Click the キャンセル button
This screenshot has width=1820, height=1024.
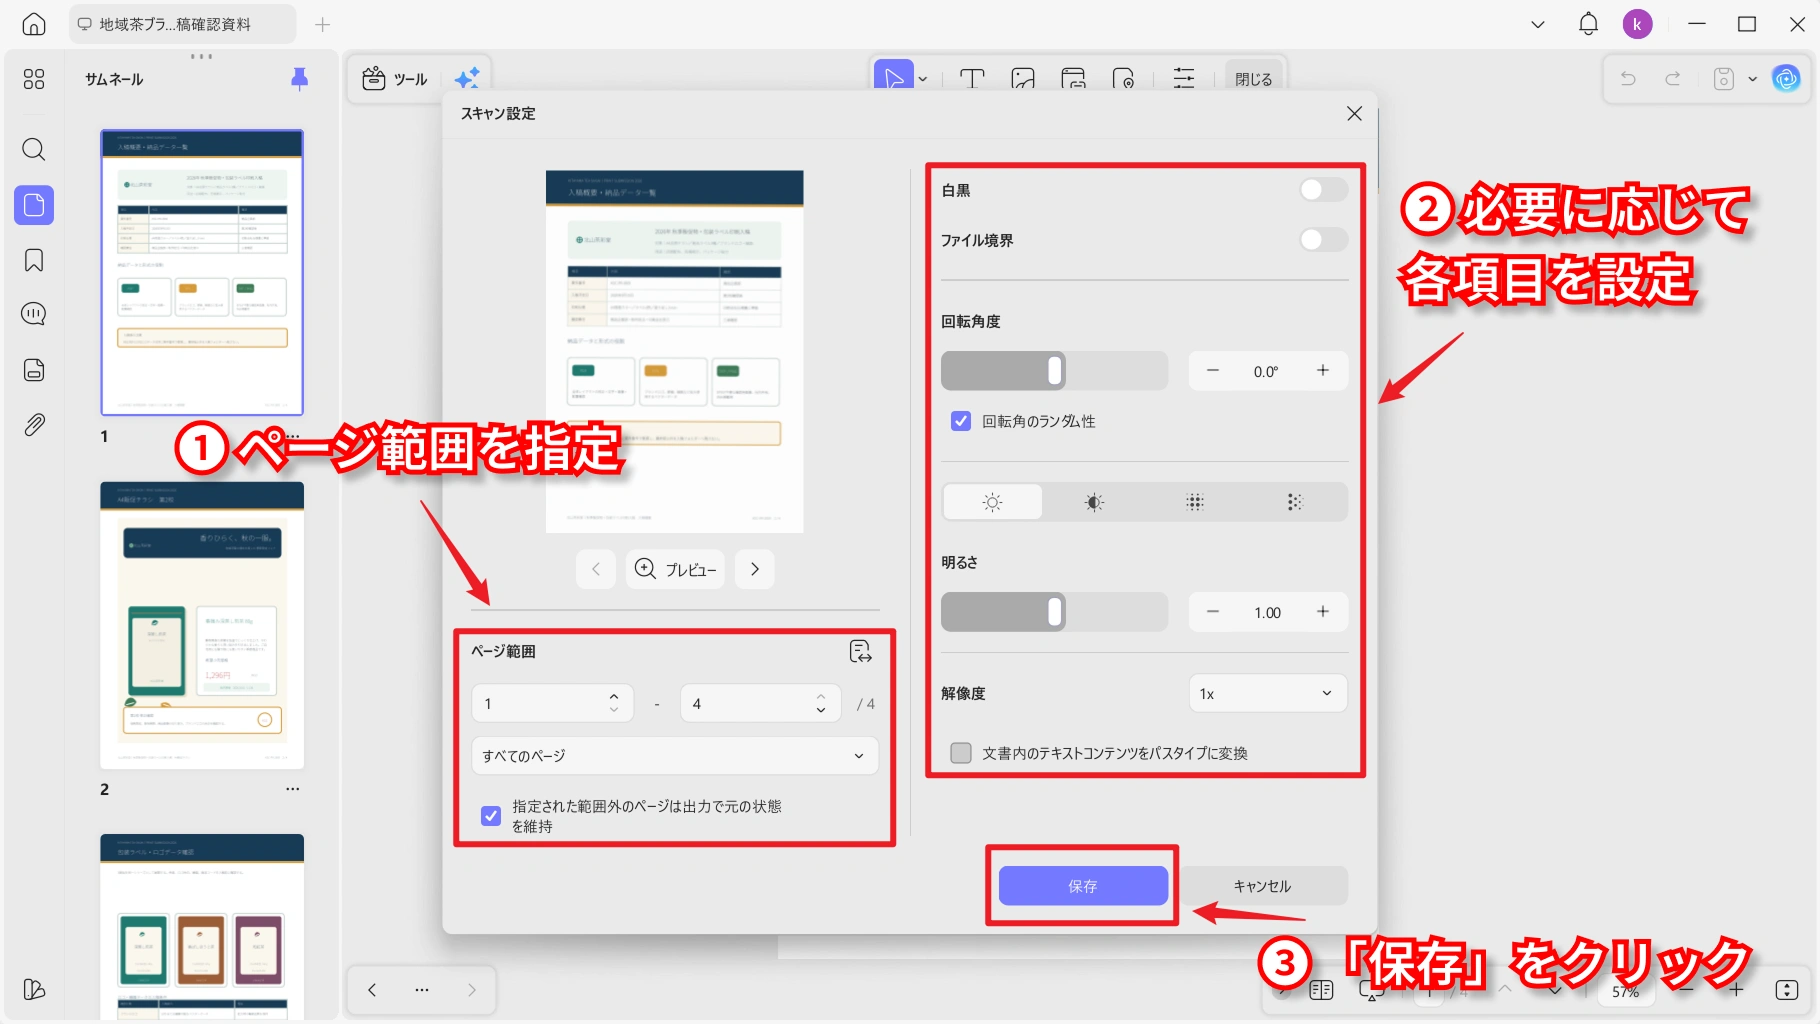pyautogui.click(x=1262, y=886)
